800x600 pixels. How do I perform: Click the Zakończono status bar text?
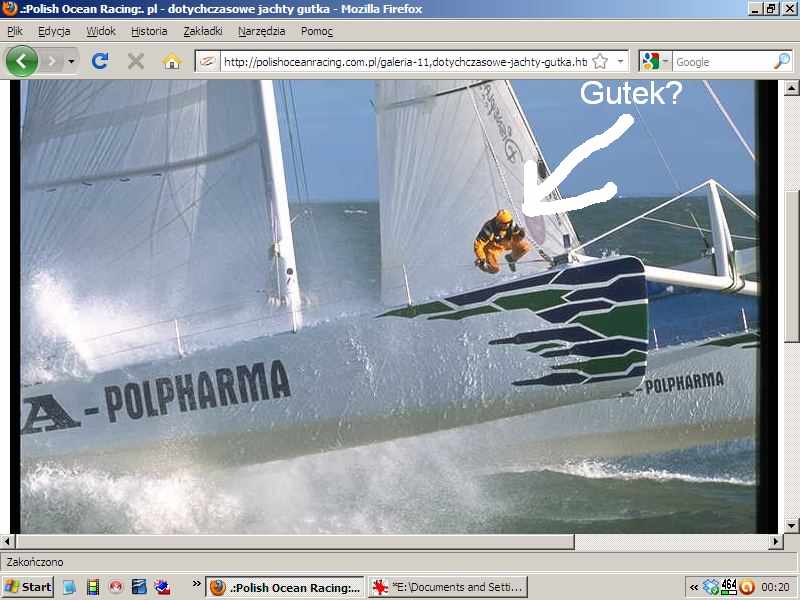35,562
